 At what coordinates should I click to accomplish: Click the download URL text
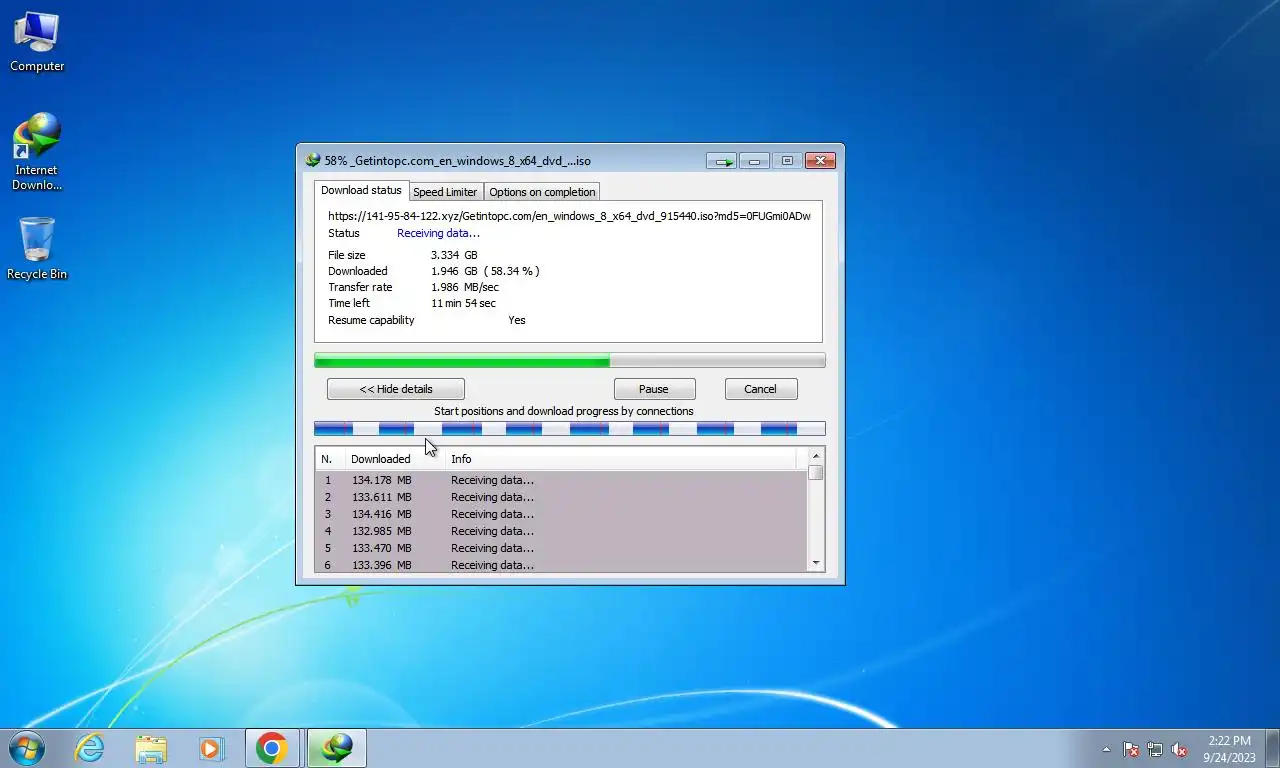pos(569,215)
